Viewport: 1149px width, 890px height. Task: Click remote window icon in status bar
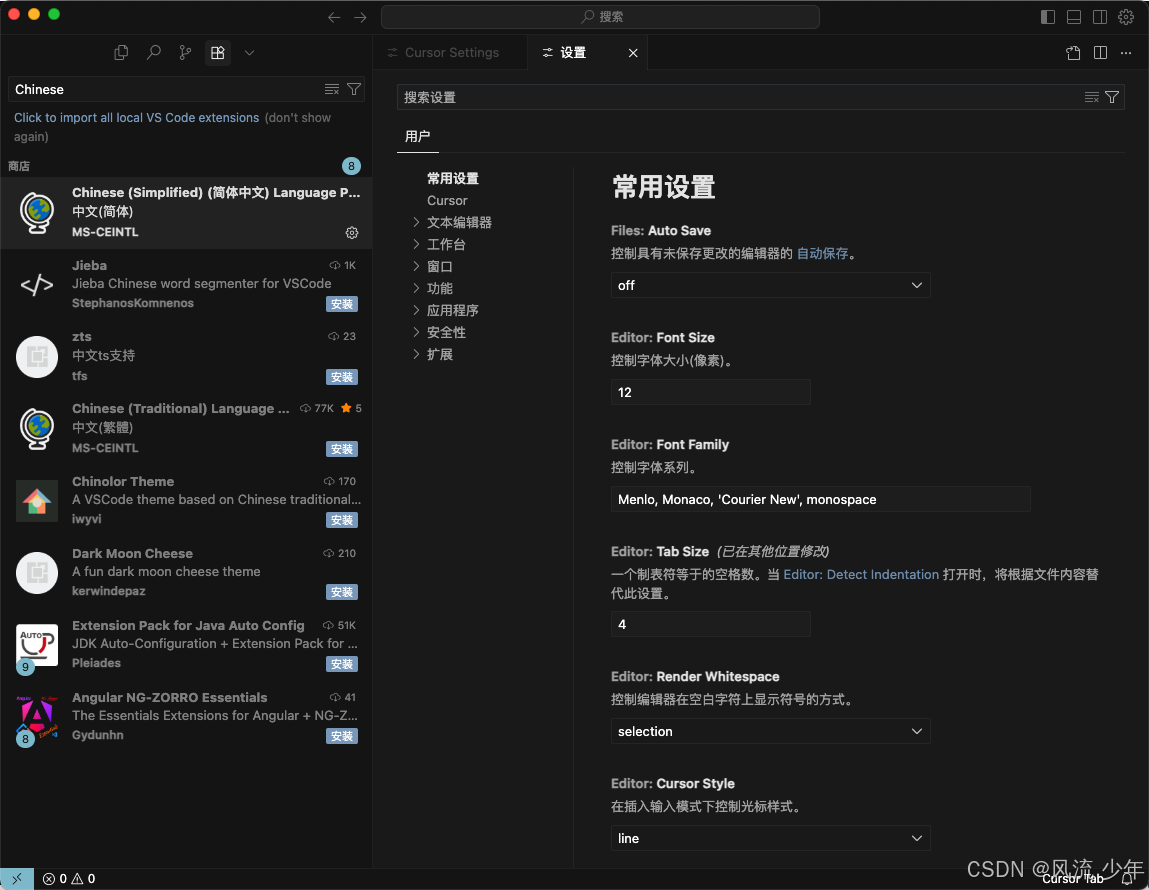coord(17,878)
